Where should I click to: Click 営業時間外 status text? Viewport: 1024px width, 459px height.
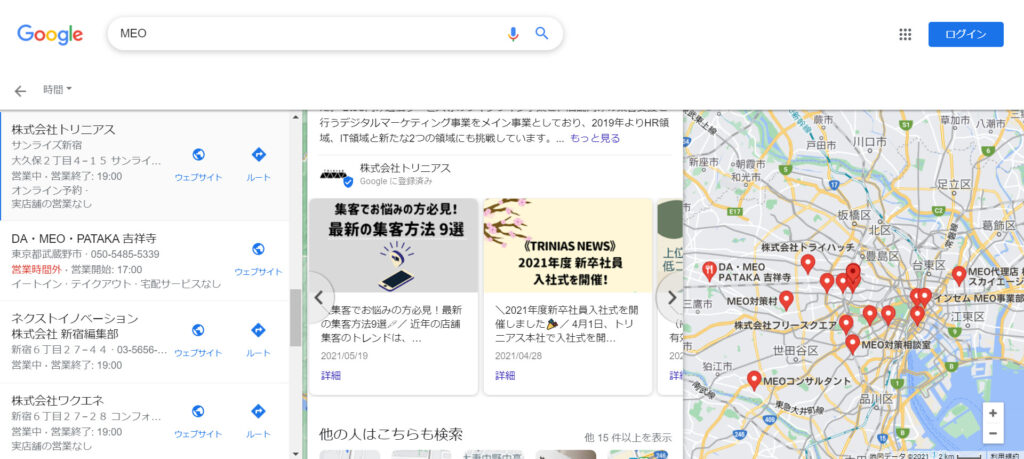[39, 270]
